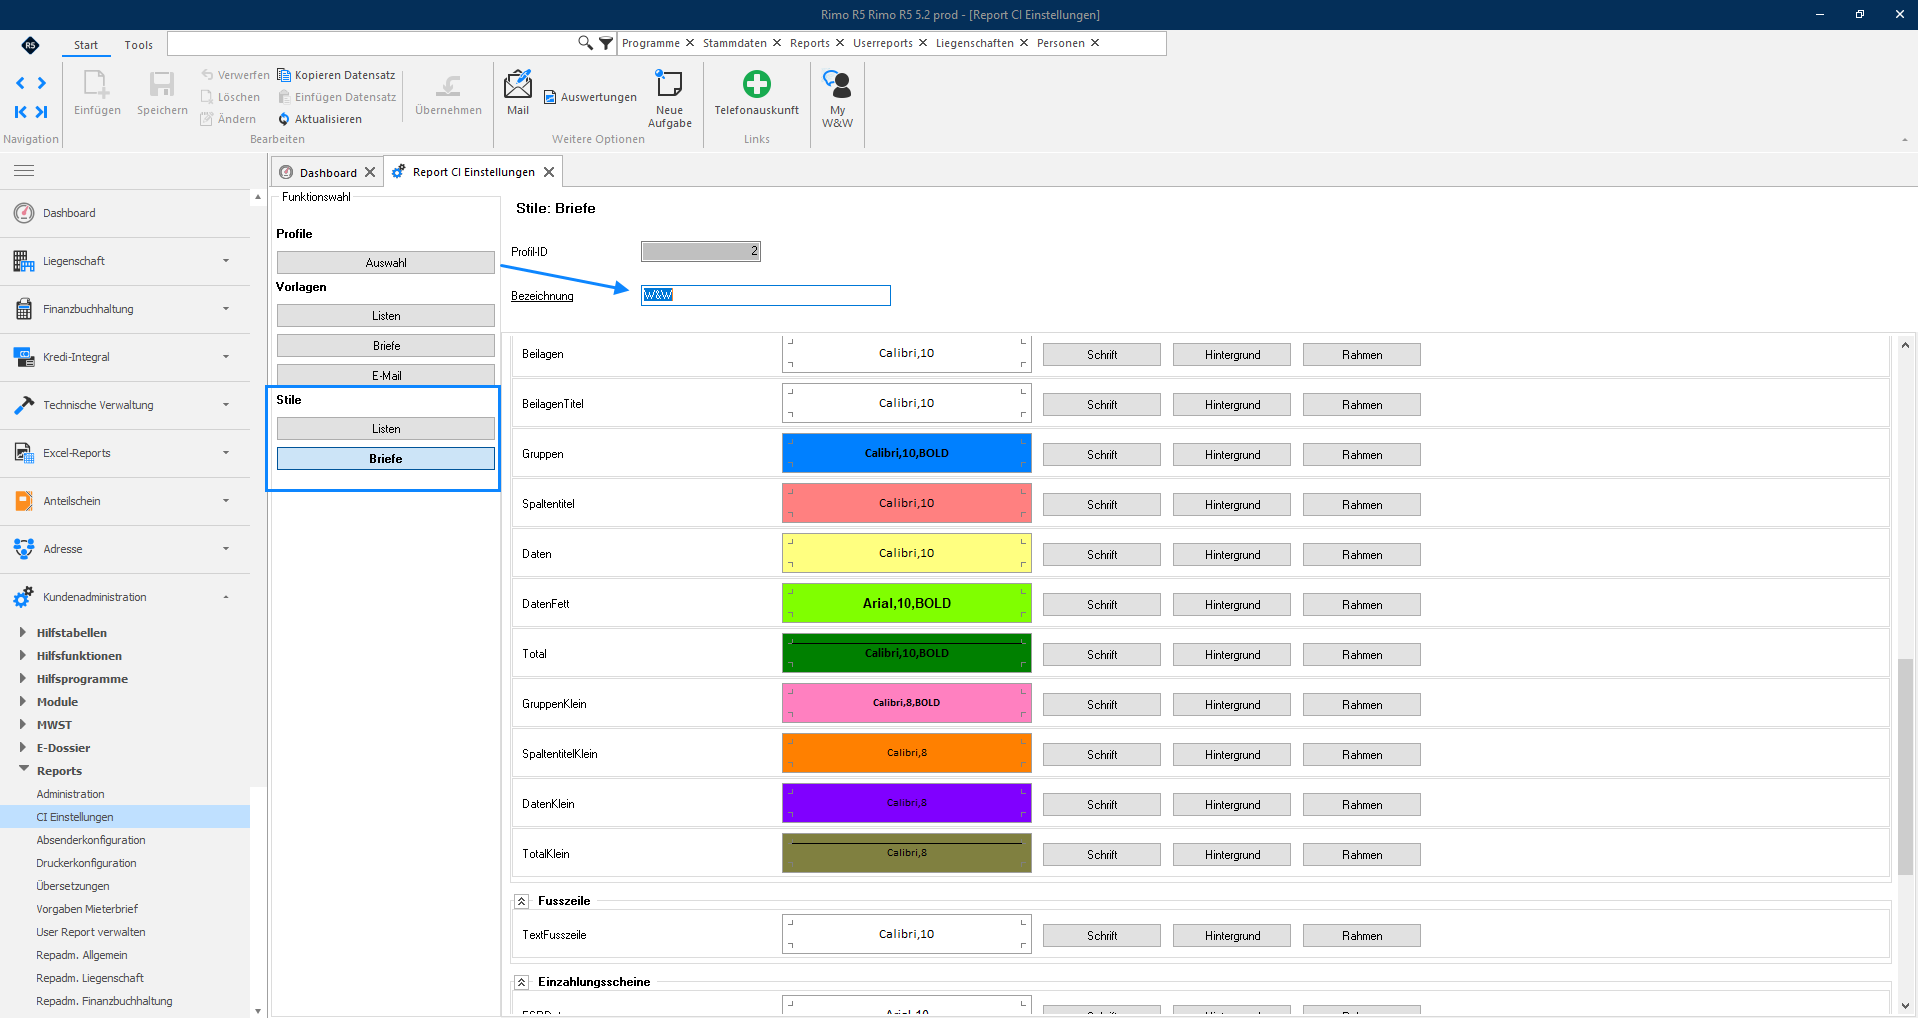
Task: Open Absenderkonfiguration in the Reports tree
Action: (91, 840)
